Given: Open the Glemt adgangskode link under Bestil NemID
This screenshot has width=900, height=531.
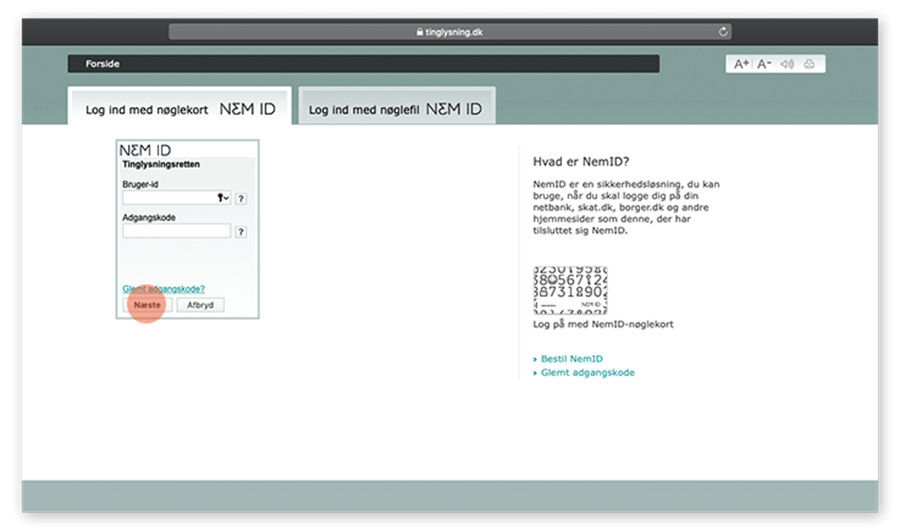Looking at the screenshot, I should pyautogui.click(x=587, y=373).
